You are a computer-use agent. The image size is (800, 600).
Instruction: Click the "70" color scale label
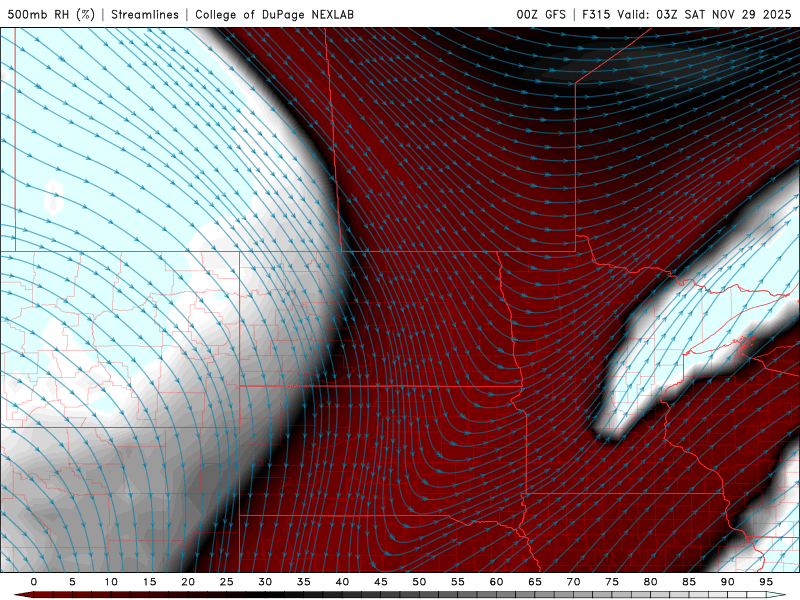click(x=573, y=582)
